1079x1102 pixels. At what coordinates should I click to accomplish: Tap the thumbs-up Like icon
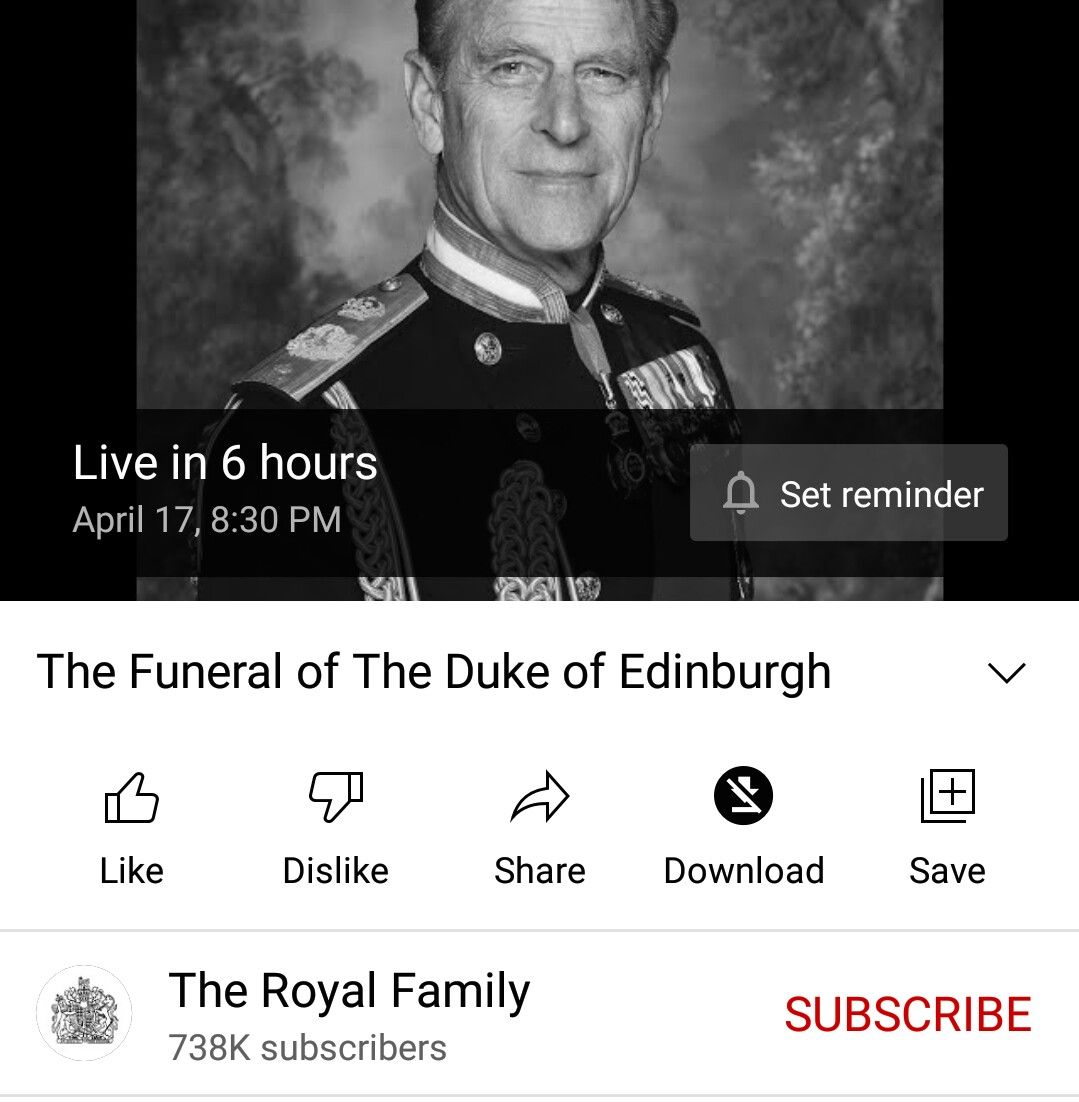tap(131, 797)
